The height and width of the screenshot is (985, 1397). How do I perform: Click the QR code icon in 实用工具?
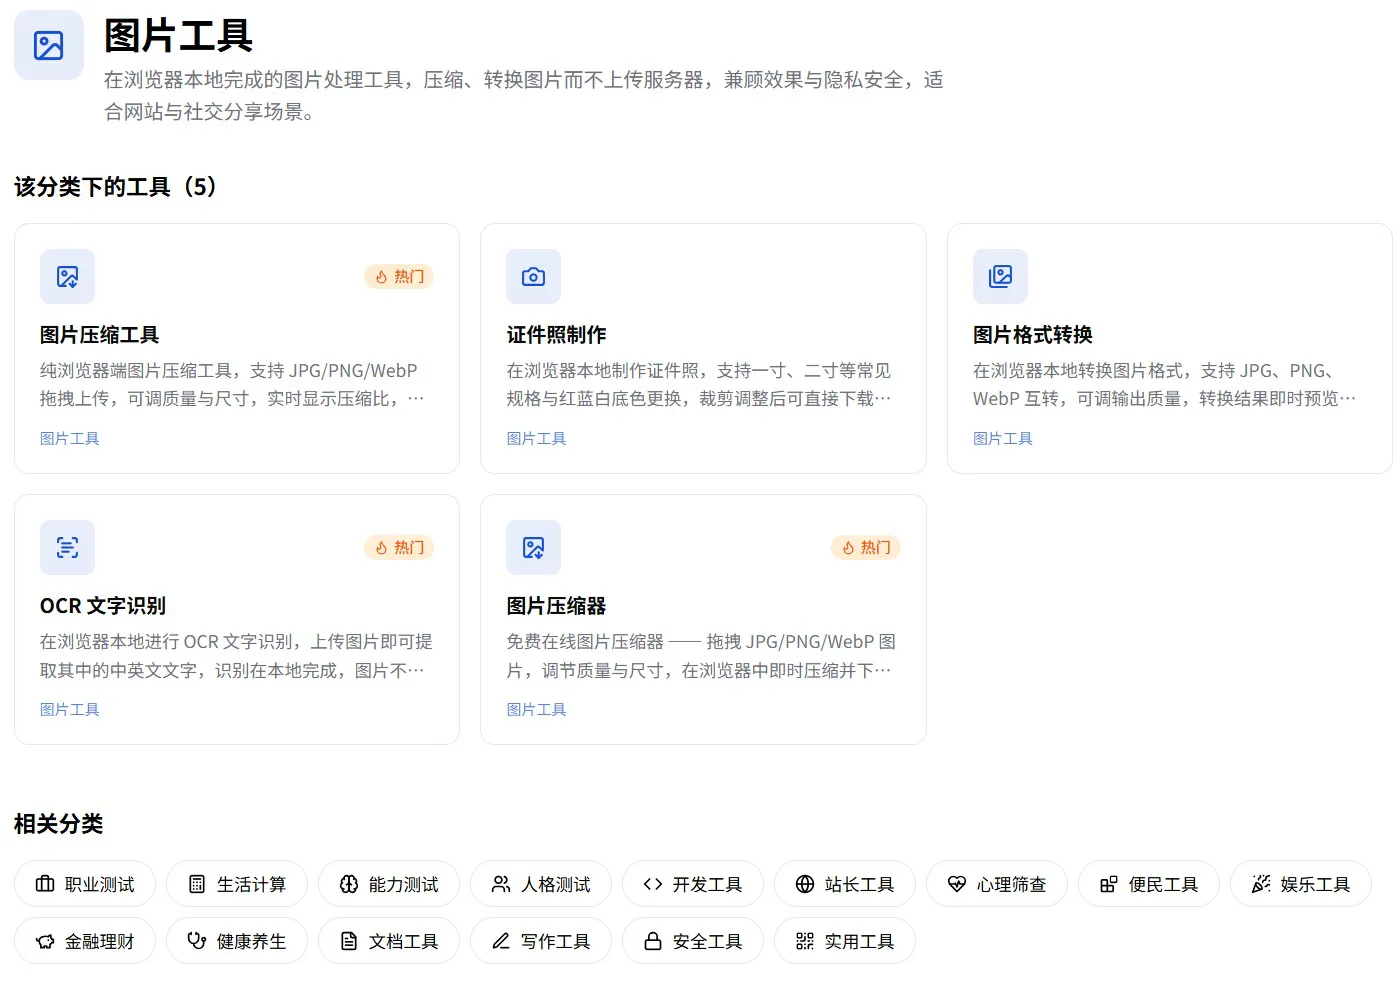pos(805,941)
